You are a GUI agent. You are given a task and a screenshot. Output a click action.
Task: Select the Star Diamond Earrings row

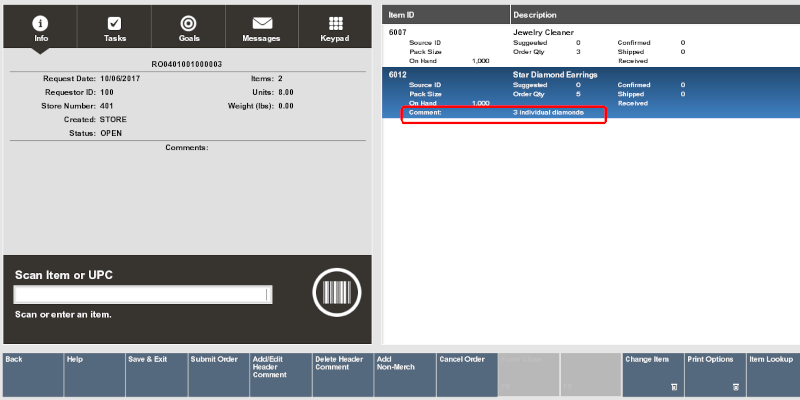pyautogui.click(x=591, y=92)
